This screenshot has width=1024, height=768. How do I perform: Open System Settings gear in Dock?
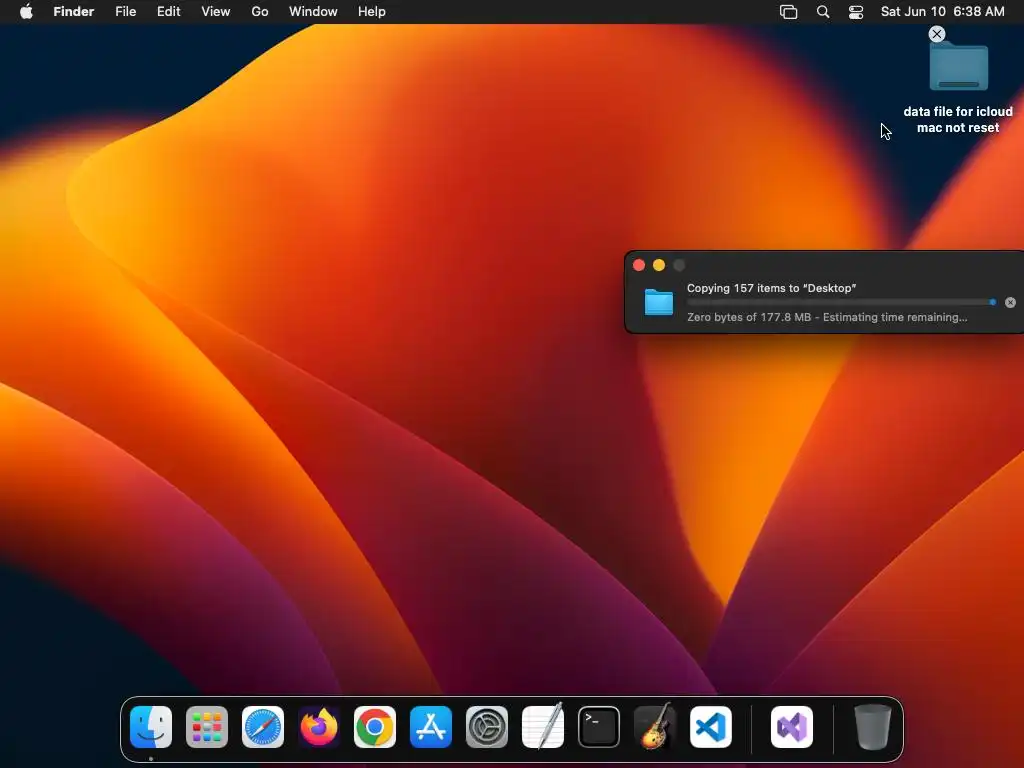coord(487,727)
